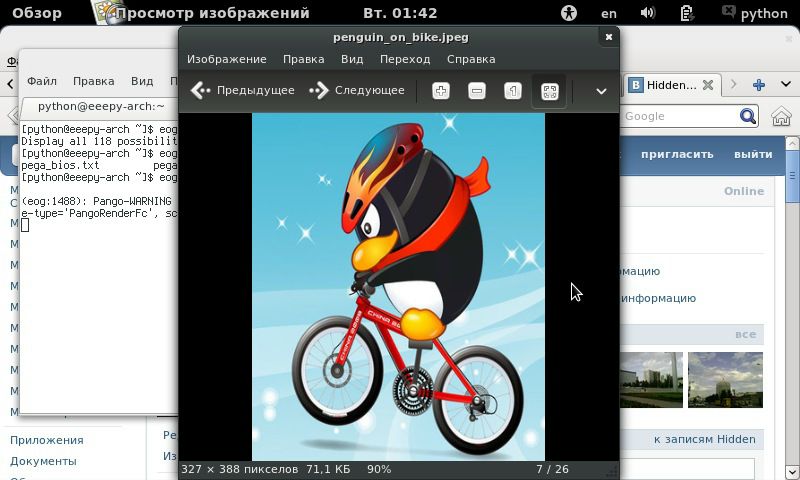Open the volume control in top panel
The image size is (800, 480).
(x=647, y=13)
